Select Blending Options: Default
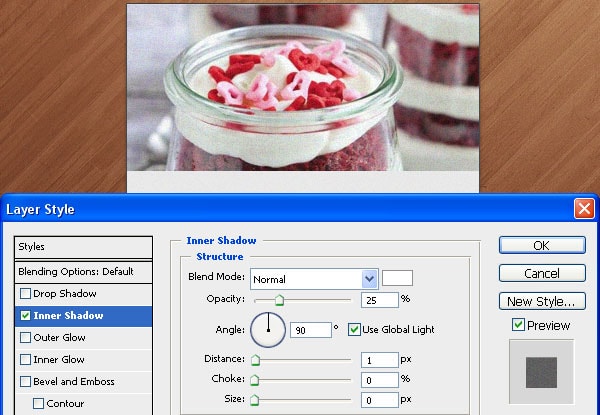Image resolution: width=600 pixels, height=415 pixels. [x=83, y=272]
